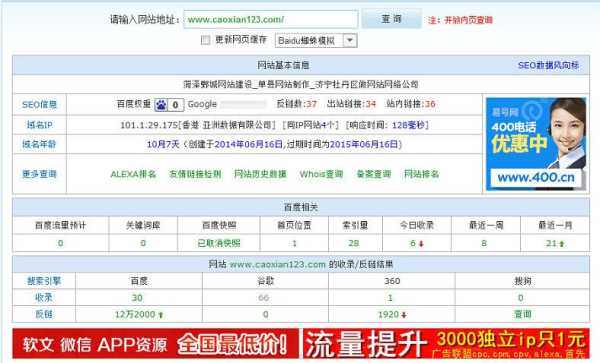Click the 查询 search button

[391, 19]
